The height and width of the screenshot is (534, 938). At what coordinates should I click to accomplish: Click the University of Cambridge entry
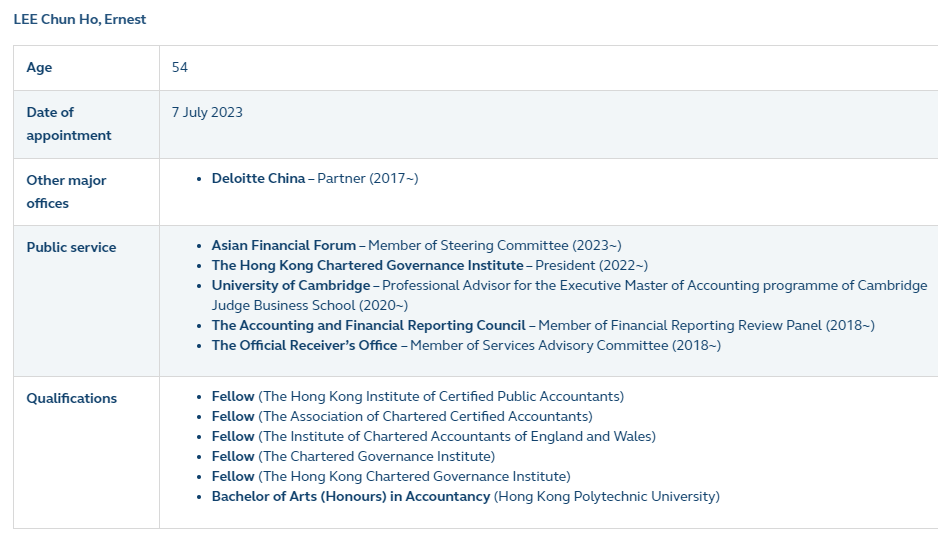(x=570, y=295)
